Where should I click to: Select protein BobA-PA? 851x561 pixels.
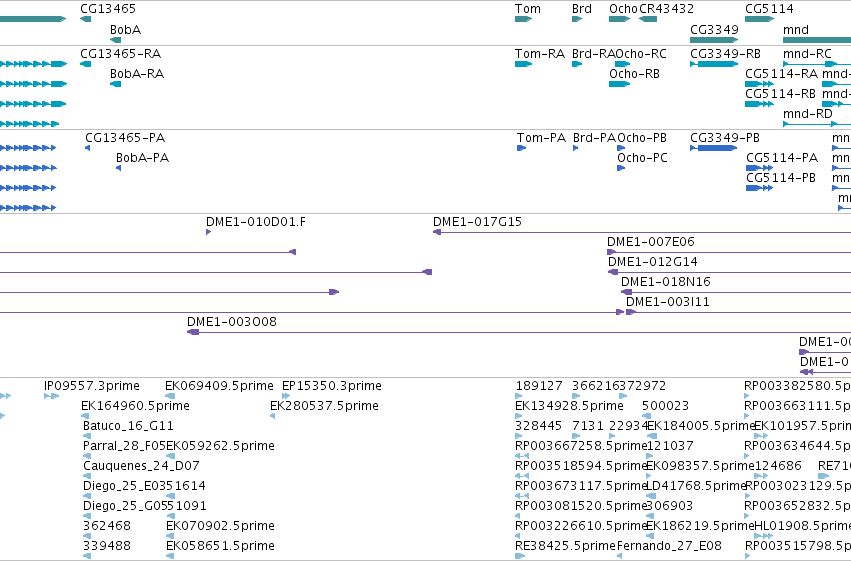pyautogui.click(x=142, y=158)
